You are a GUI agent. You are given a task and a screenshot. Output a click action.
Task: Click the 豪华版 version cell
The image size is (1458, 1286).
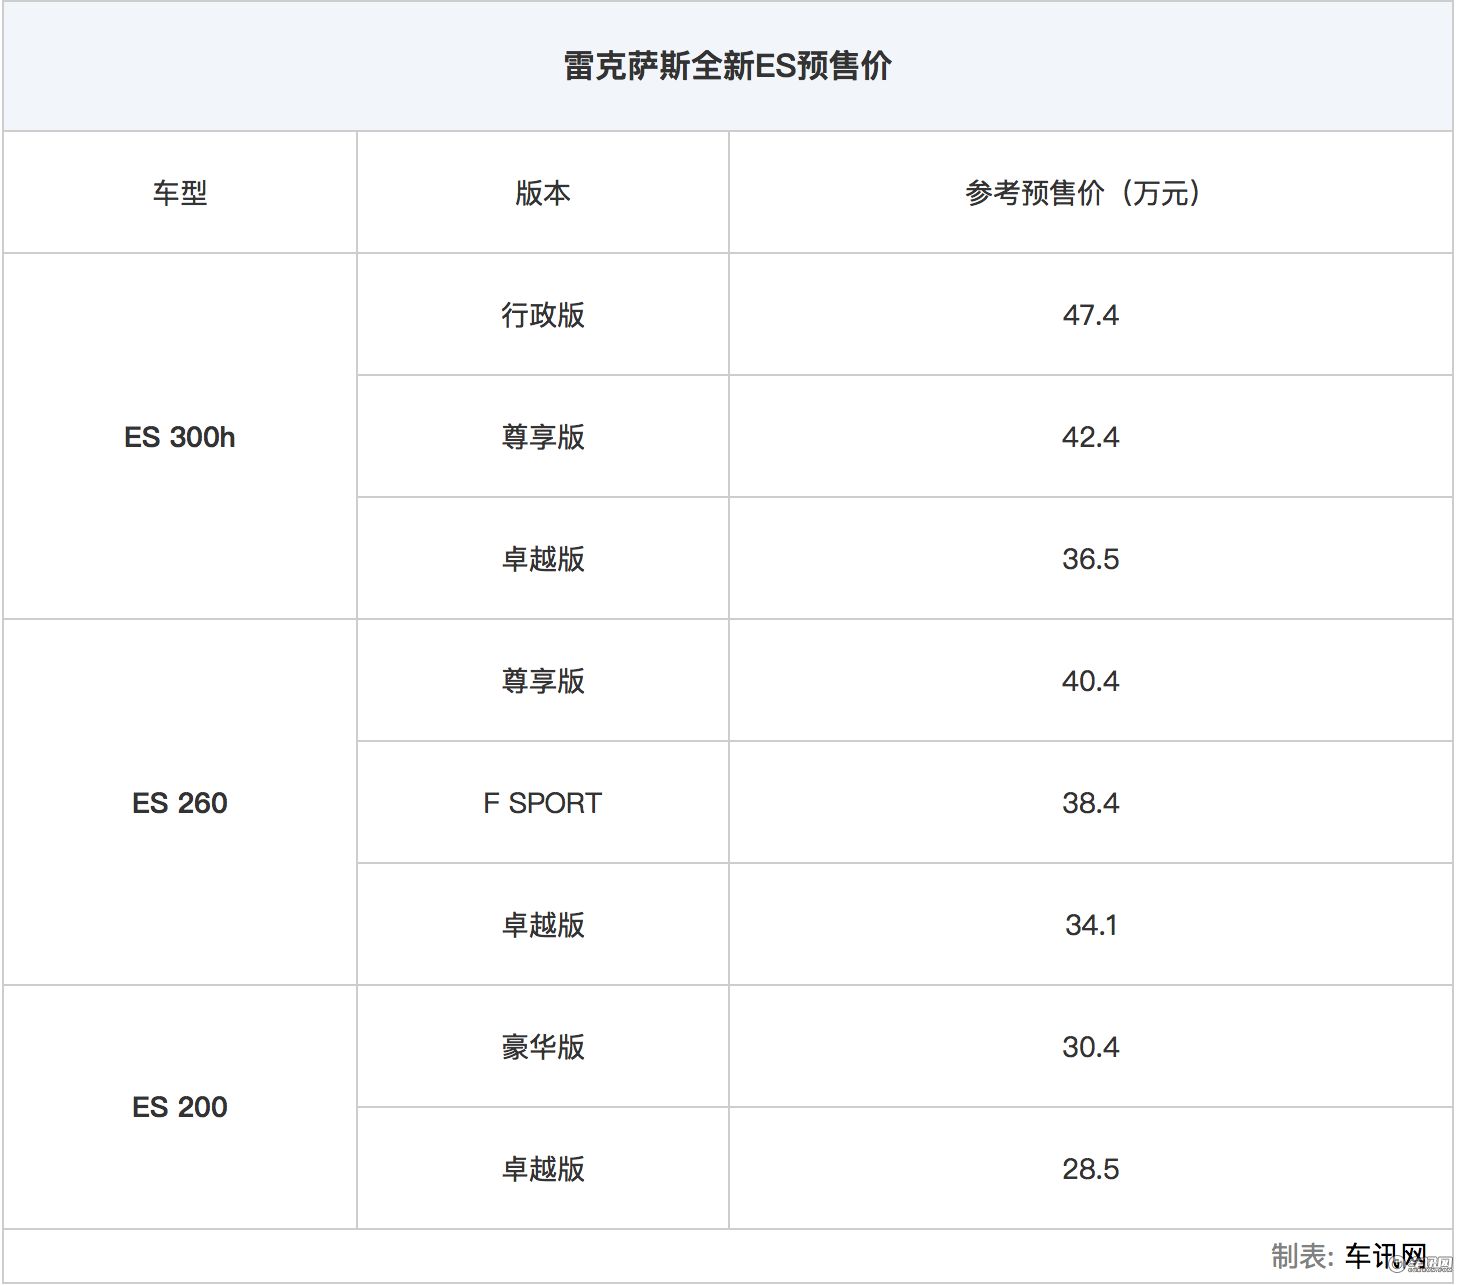pyautogui.click(x=541, y=1047)
